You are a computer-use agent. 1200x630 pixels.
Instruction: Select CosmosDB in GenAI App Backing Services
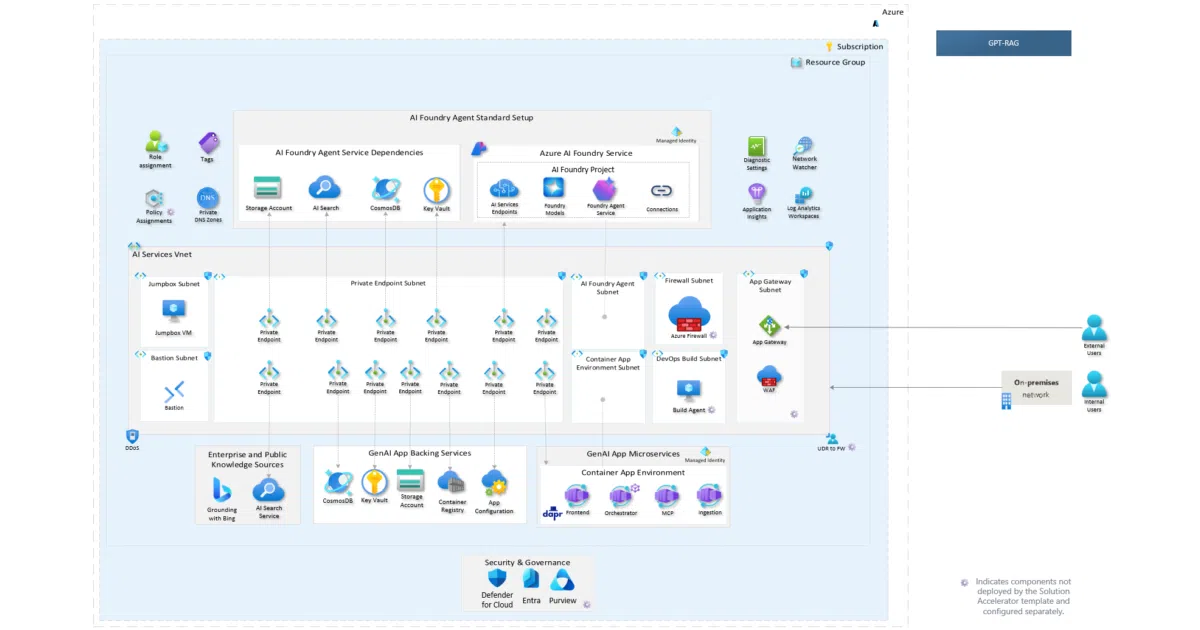click(338, 483)
